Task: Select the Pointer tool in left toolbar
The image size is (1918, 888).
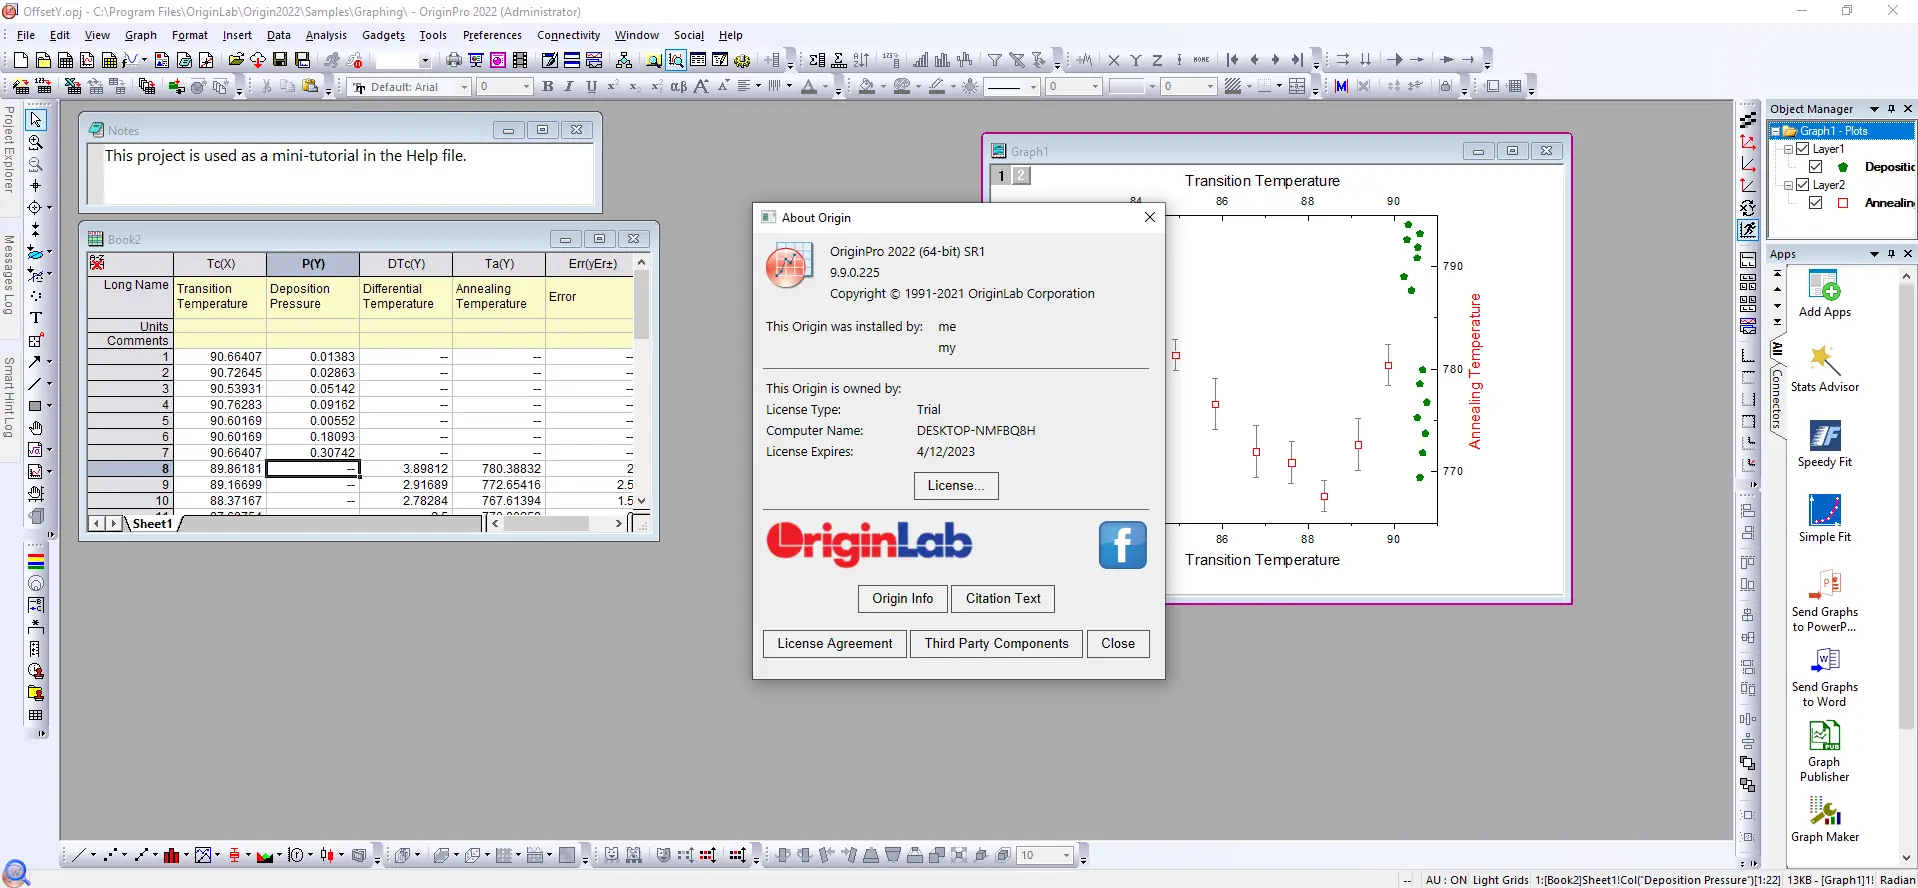Action: click(36, 120)
